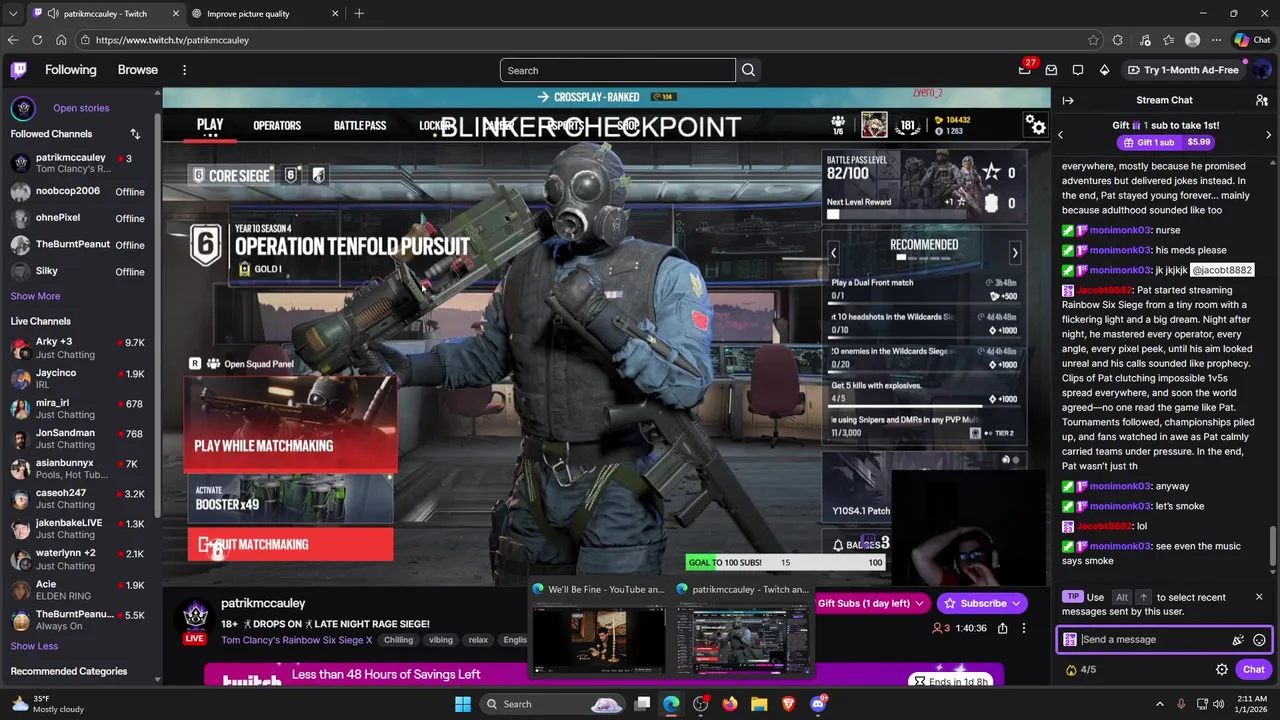This screenshot has width=1280, height=720.
Task: Open Browse in Twitch nav
Action: [138, 70]
